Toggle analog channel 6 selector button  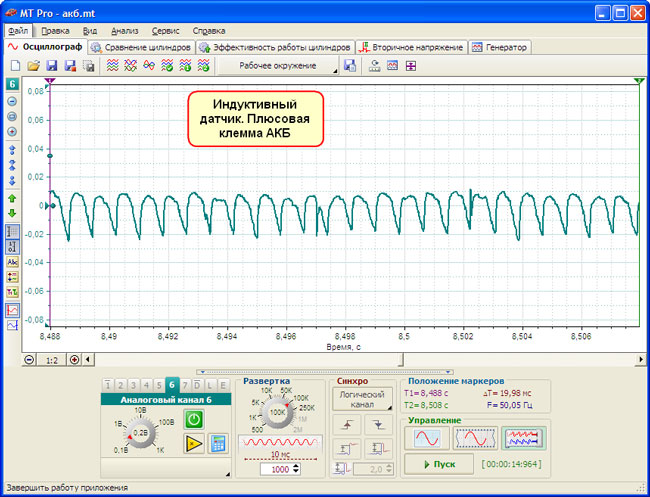coord(172,385)
